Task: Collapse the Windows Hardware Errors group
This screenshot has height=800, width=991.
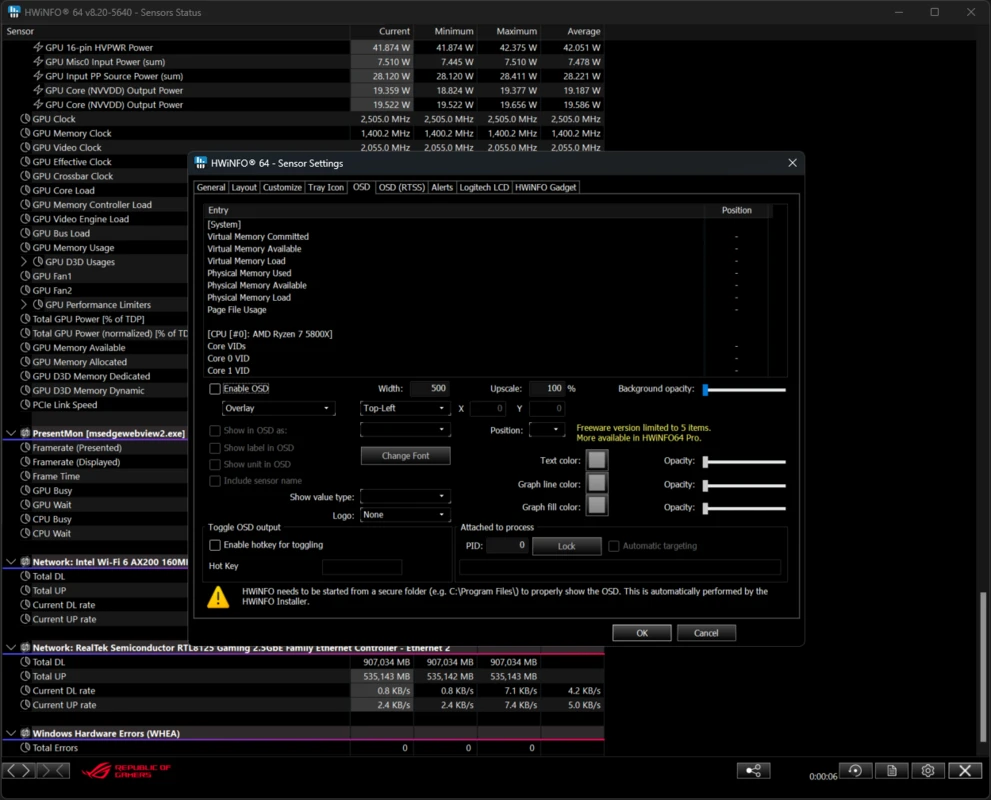Action: click(x=11, y=734)
